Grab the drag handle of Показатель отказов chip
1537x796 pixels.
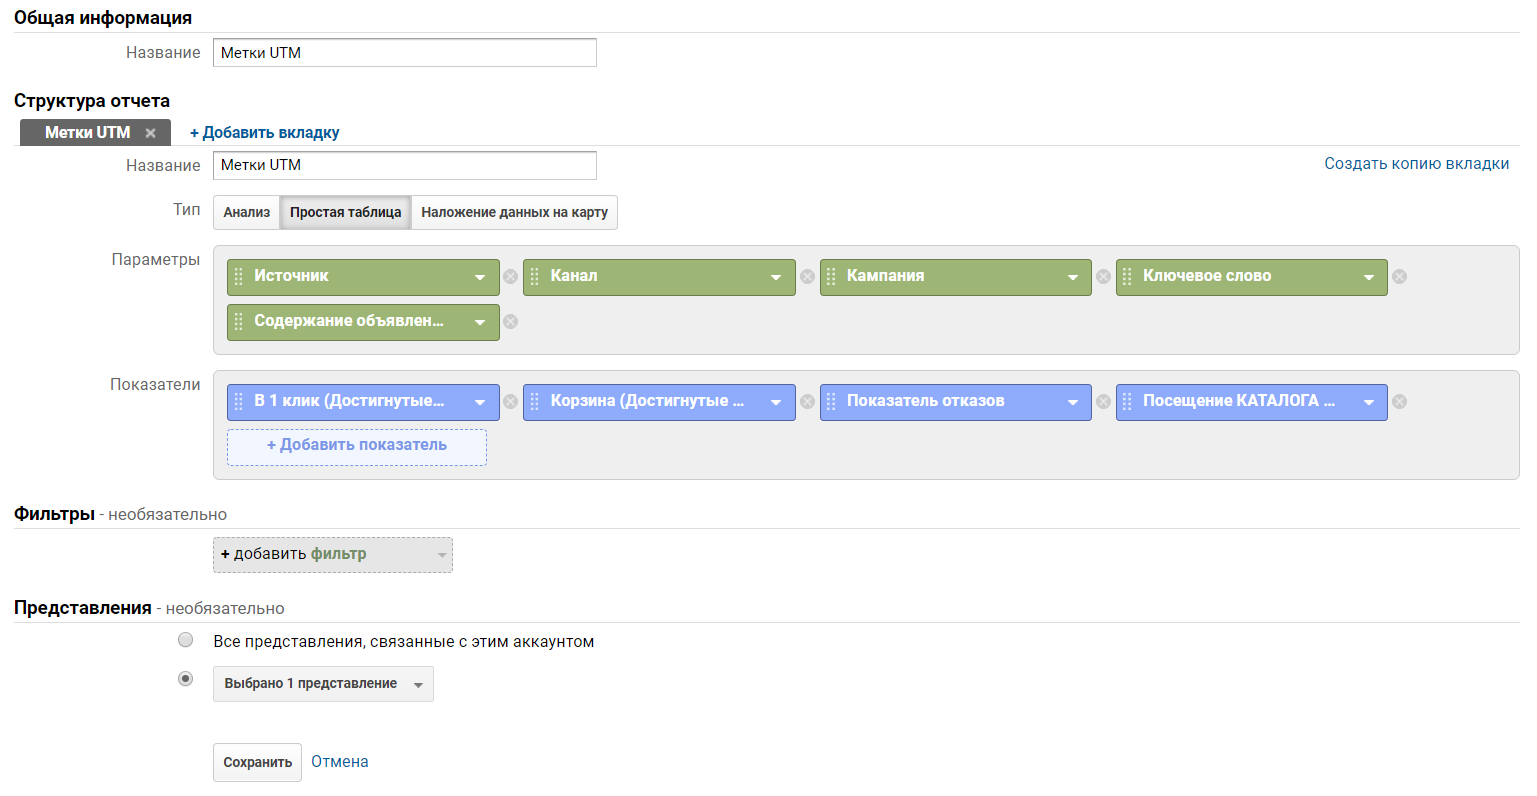pos(831,402)
